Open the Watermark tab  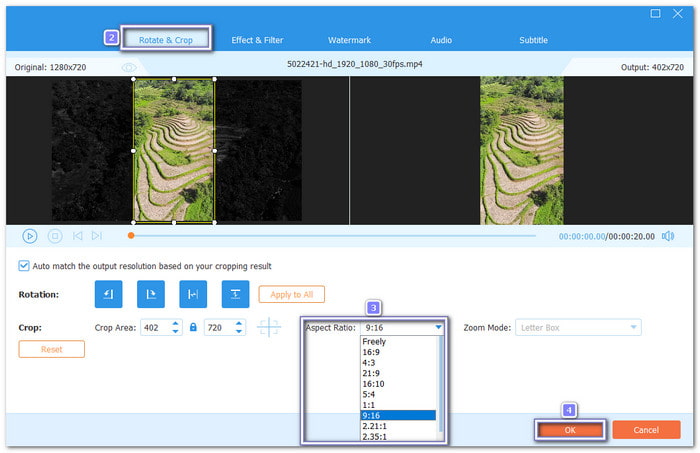(x=350, y=40)
